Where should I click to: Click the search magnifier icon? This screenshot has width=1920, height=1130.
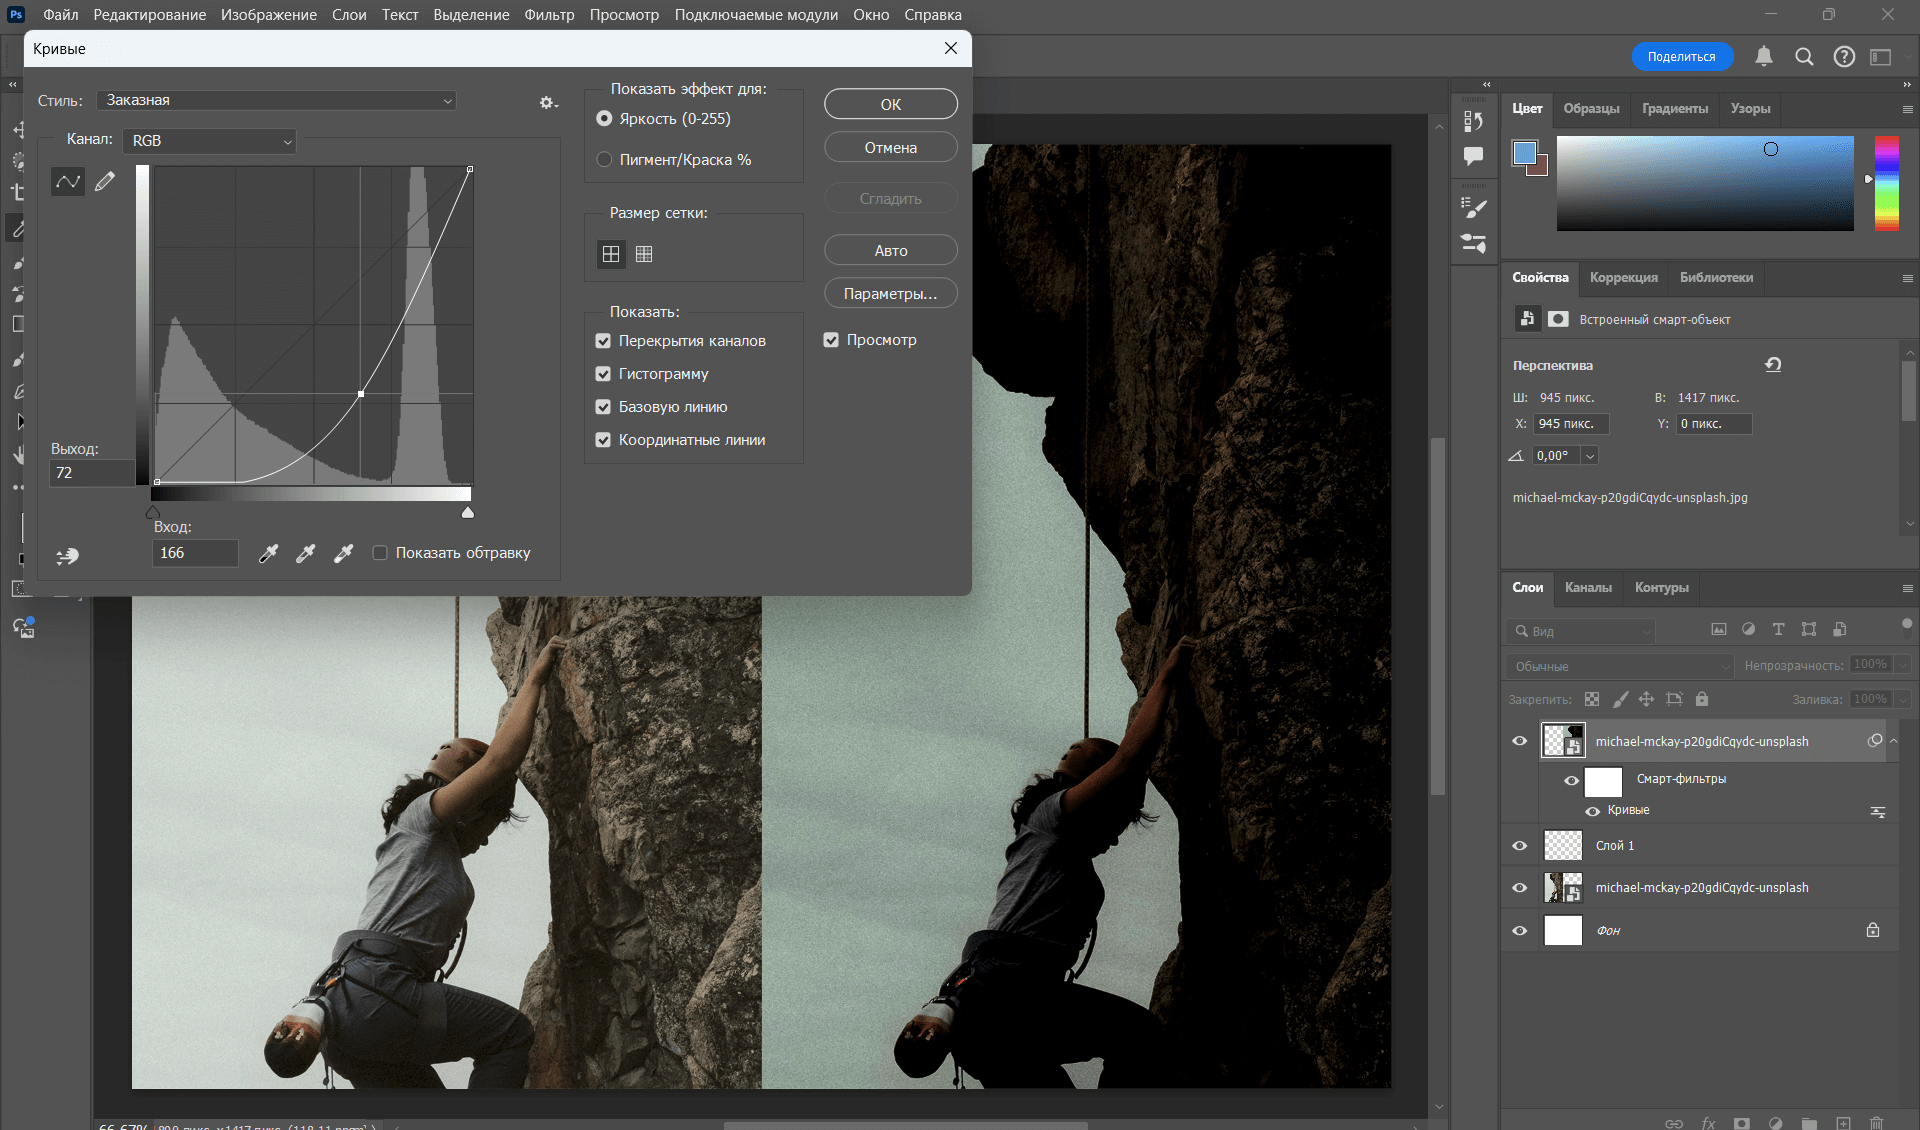[1804, 57]
